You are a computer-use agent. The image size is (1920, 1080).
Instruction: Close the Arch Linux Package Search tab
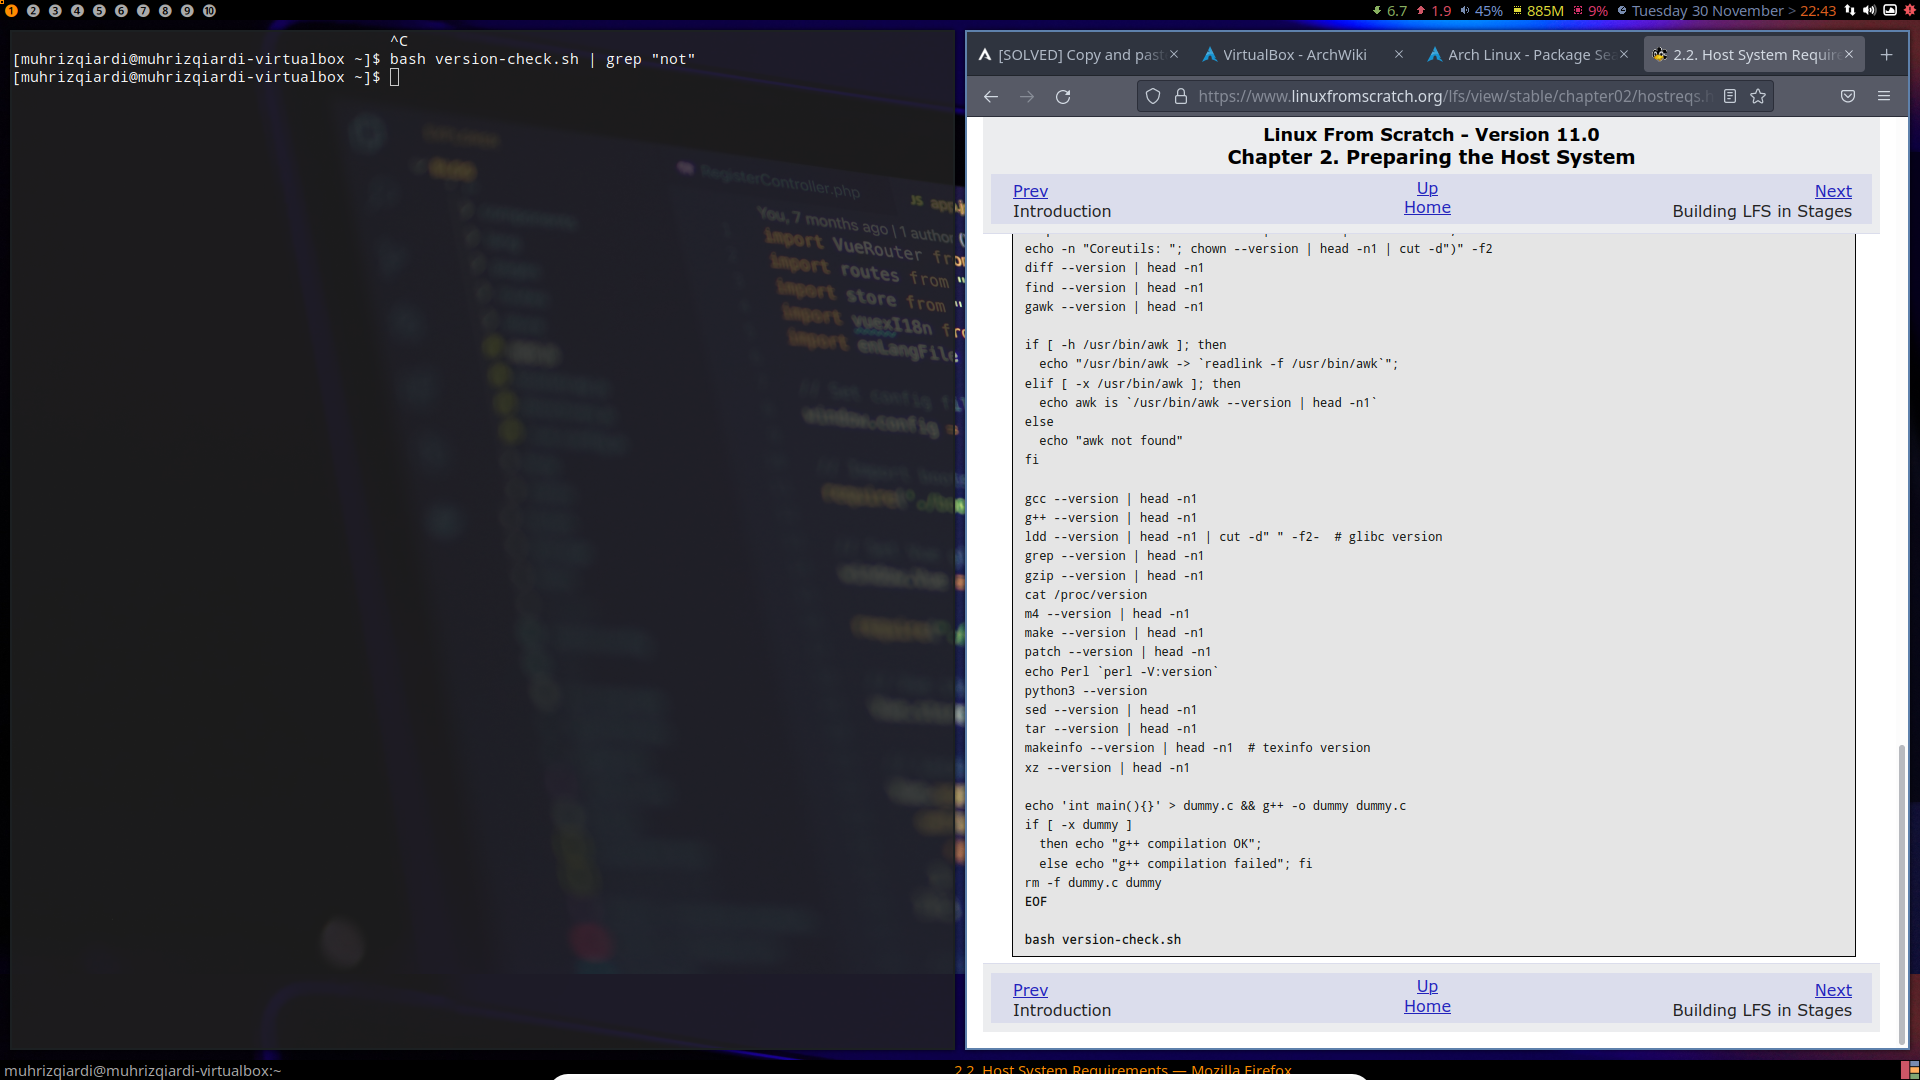click(1624, 54)
